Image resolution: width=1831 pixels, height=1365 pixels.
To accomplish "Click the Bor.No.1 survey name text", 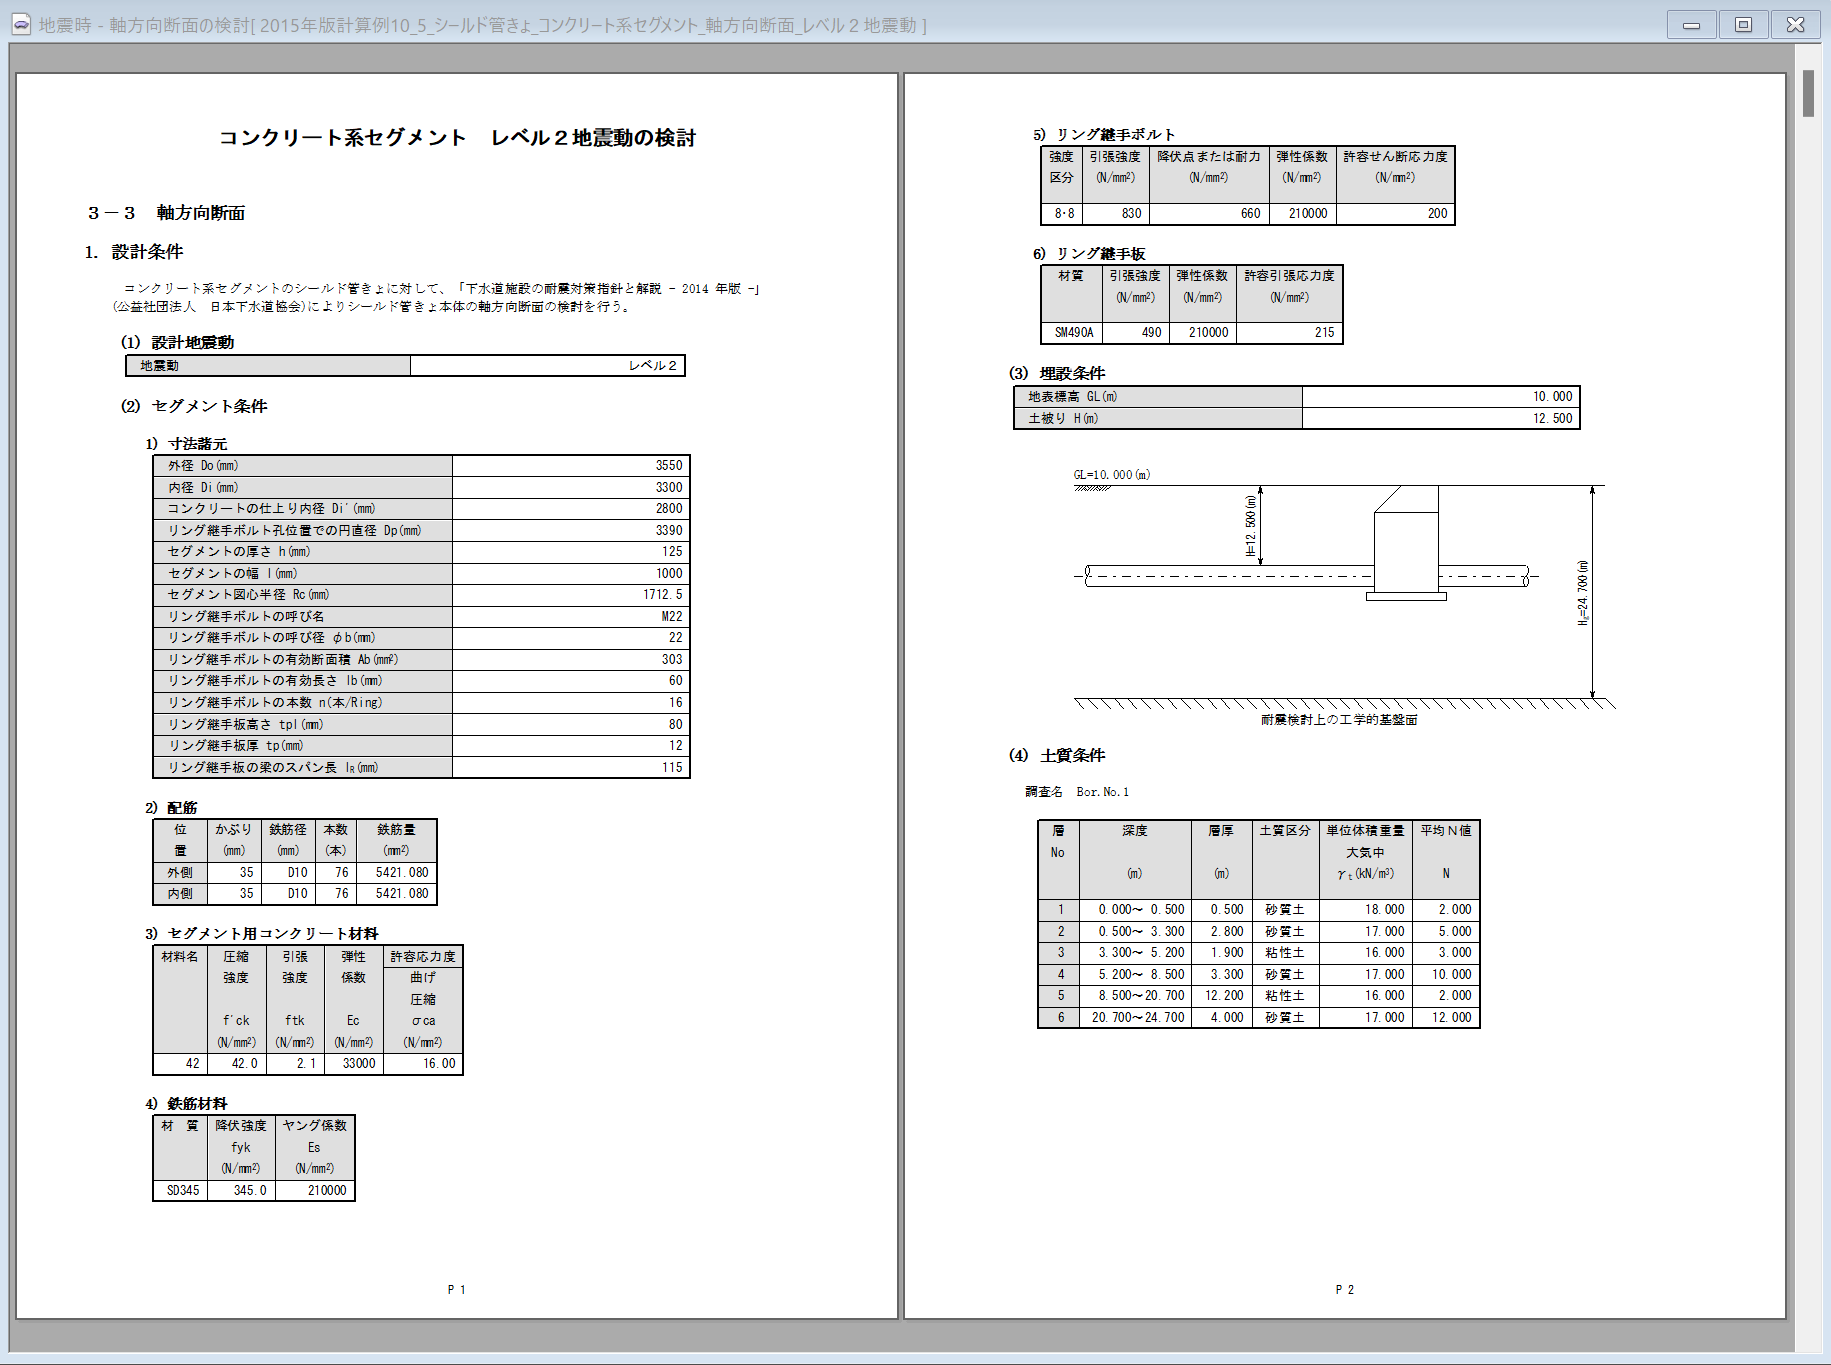I will coord(1102,792).
